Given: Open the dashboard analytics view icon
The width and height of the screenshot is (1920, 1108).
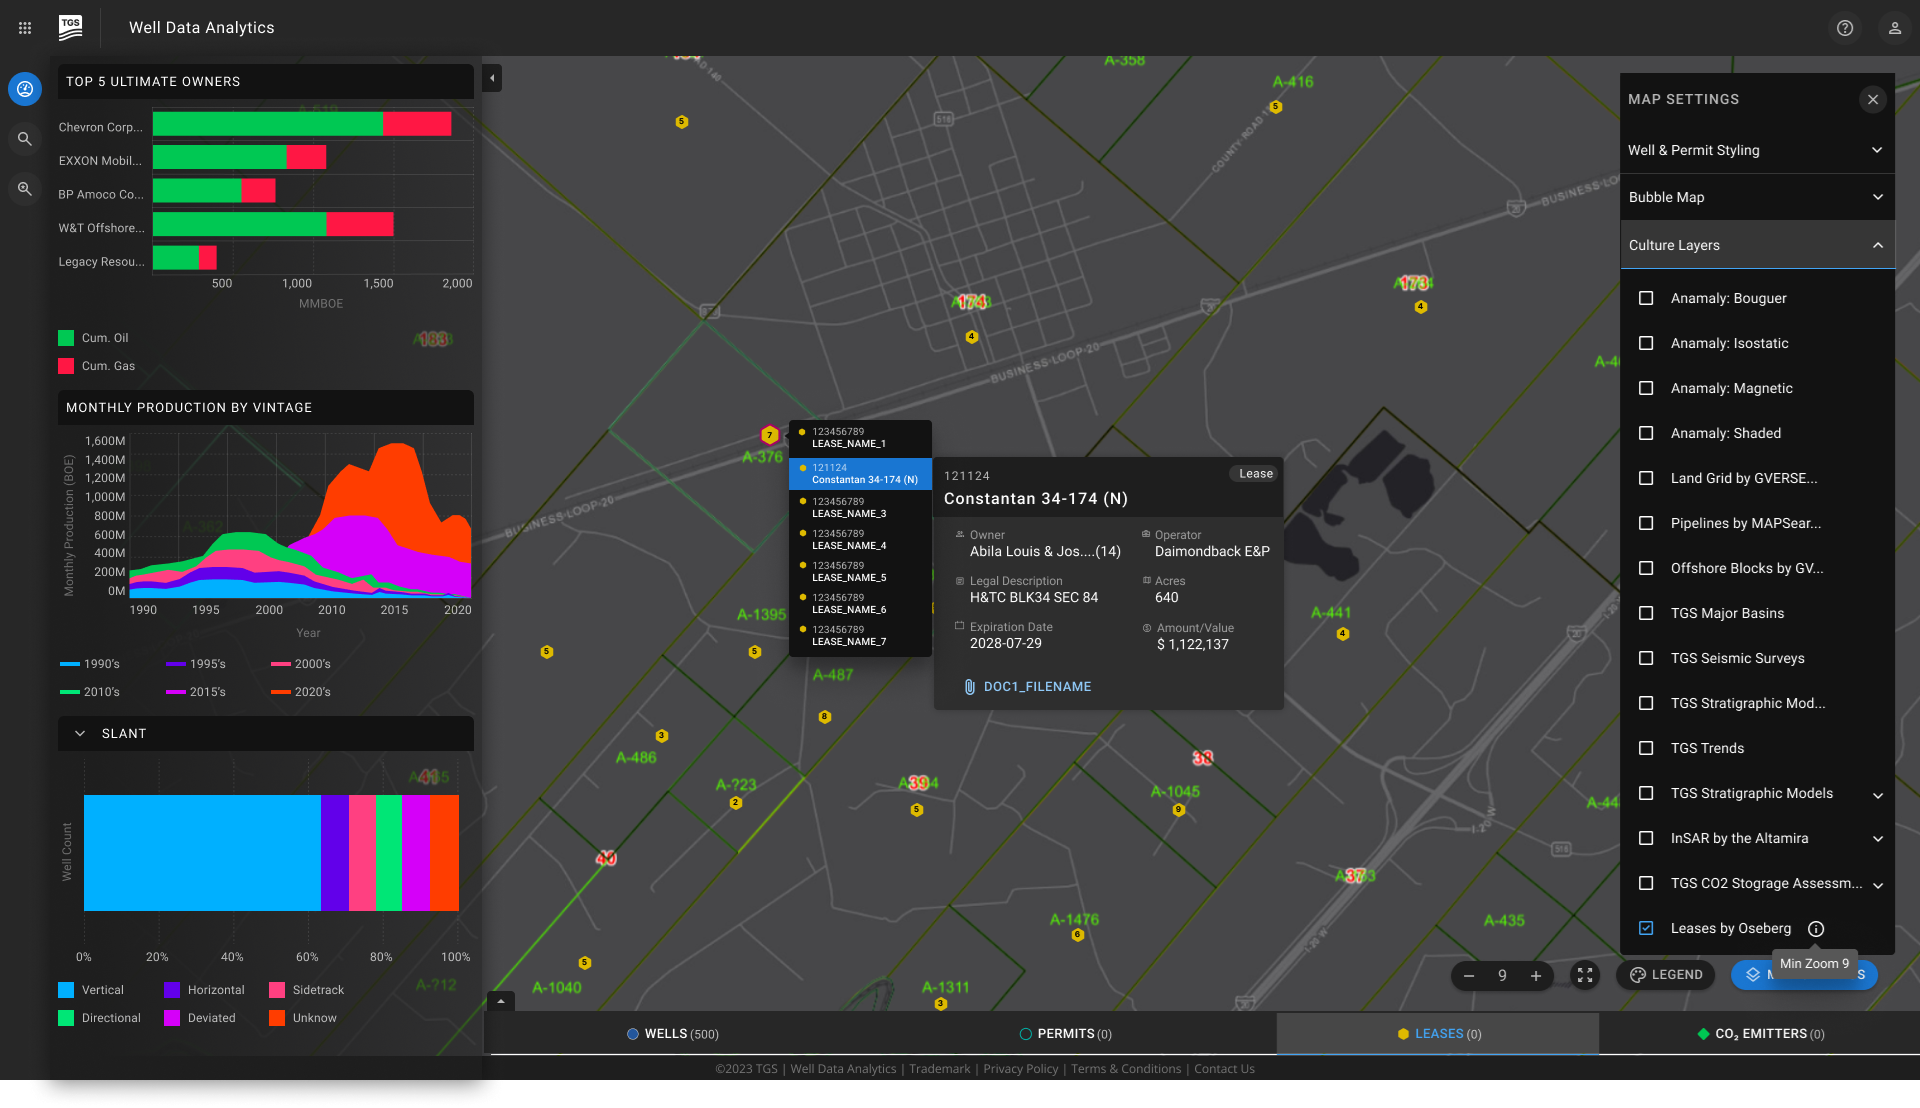Looking at the screenshot, I should pos(24,88).
